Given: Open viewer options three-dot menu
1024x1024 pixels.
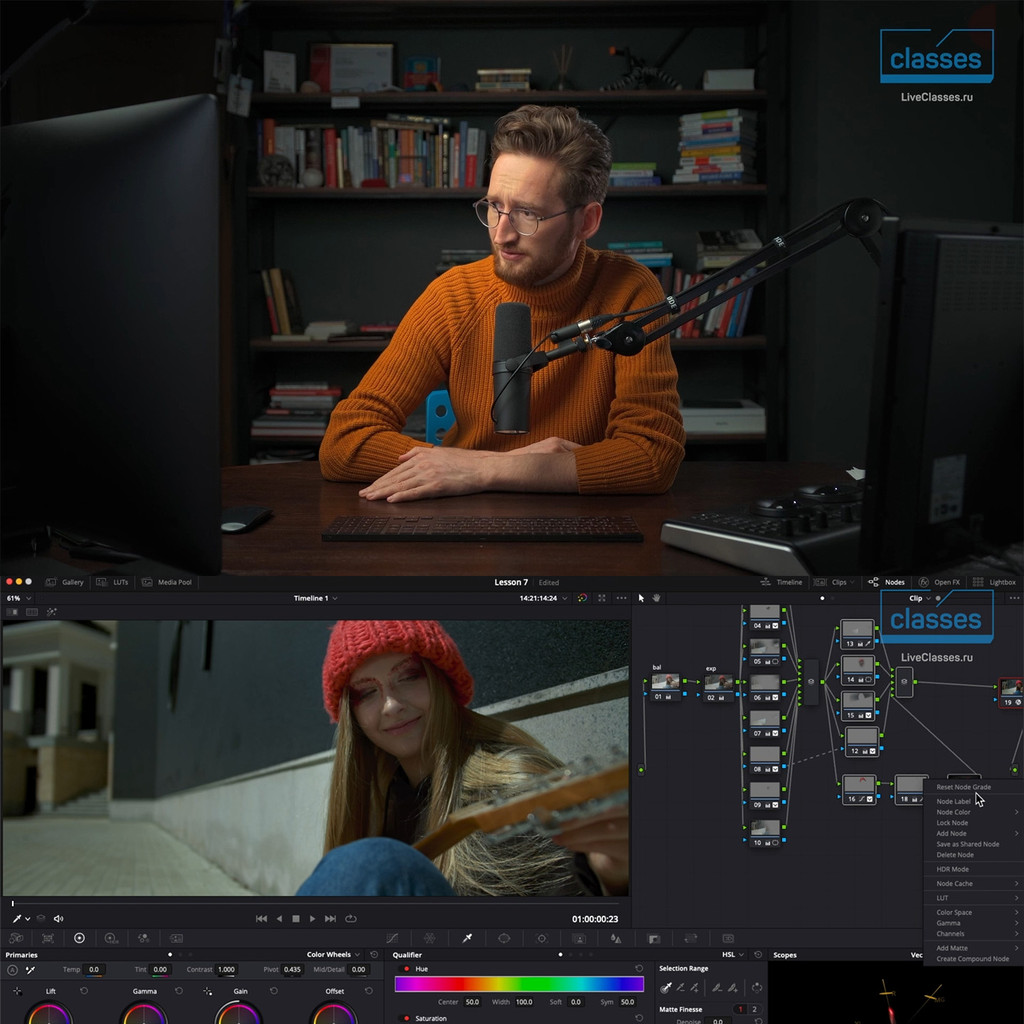Looking at the screenshot, I should [621, 598].
